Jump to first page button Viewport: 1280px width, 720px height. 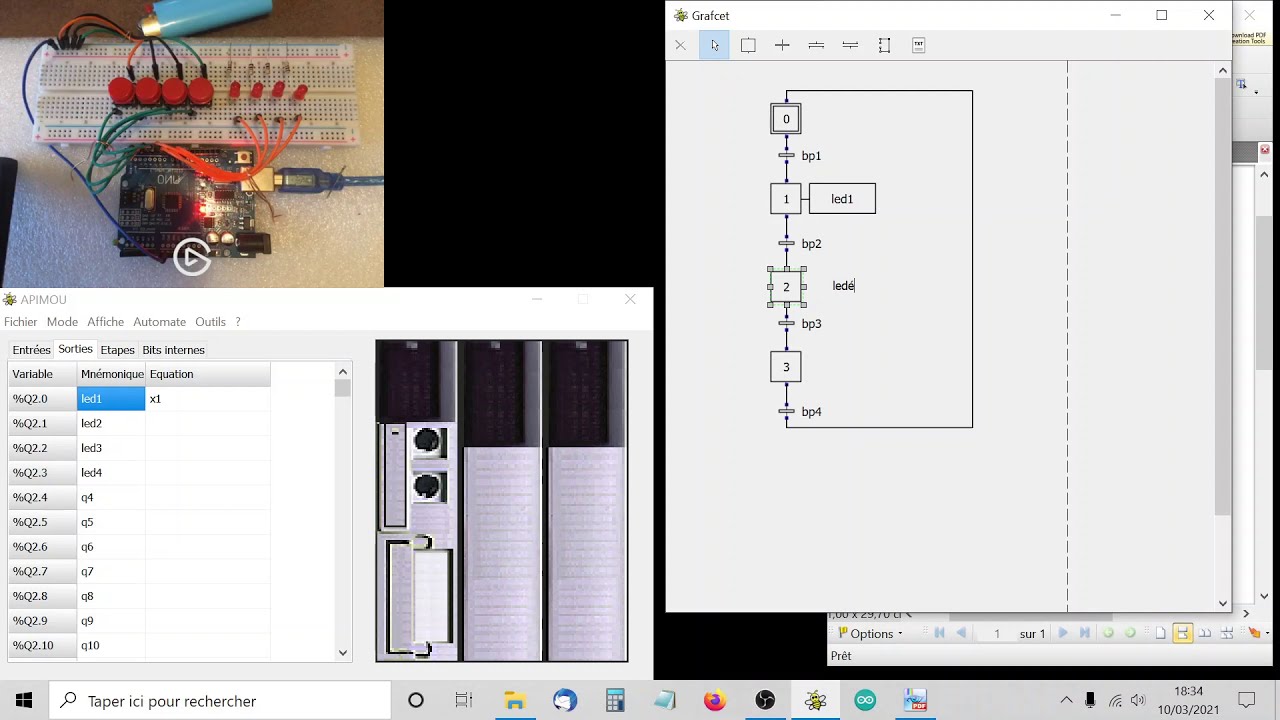tap(939, 634)
